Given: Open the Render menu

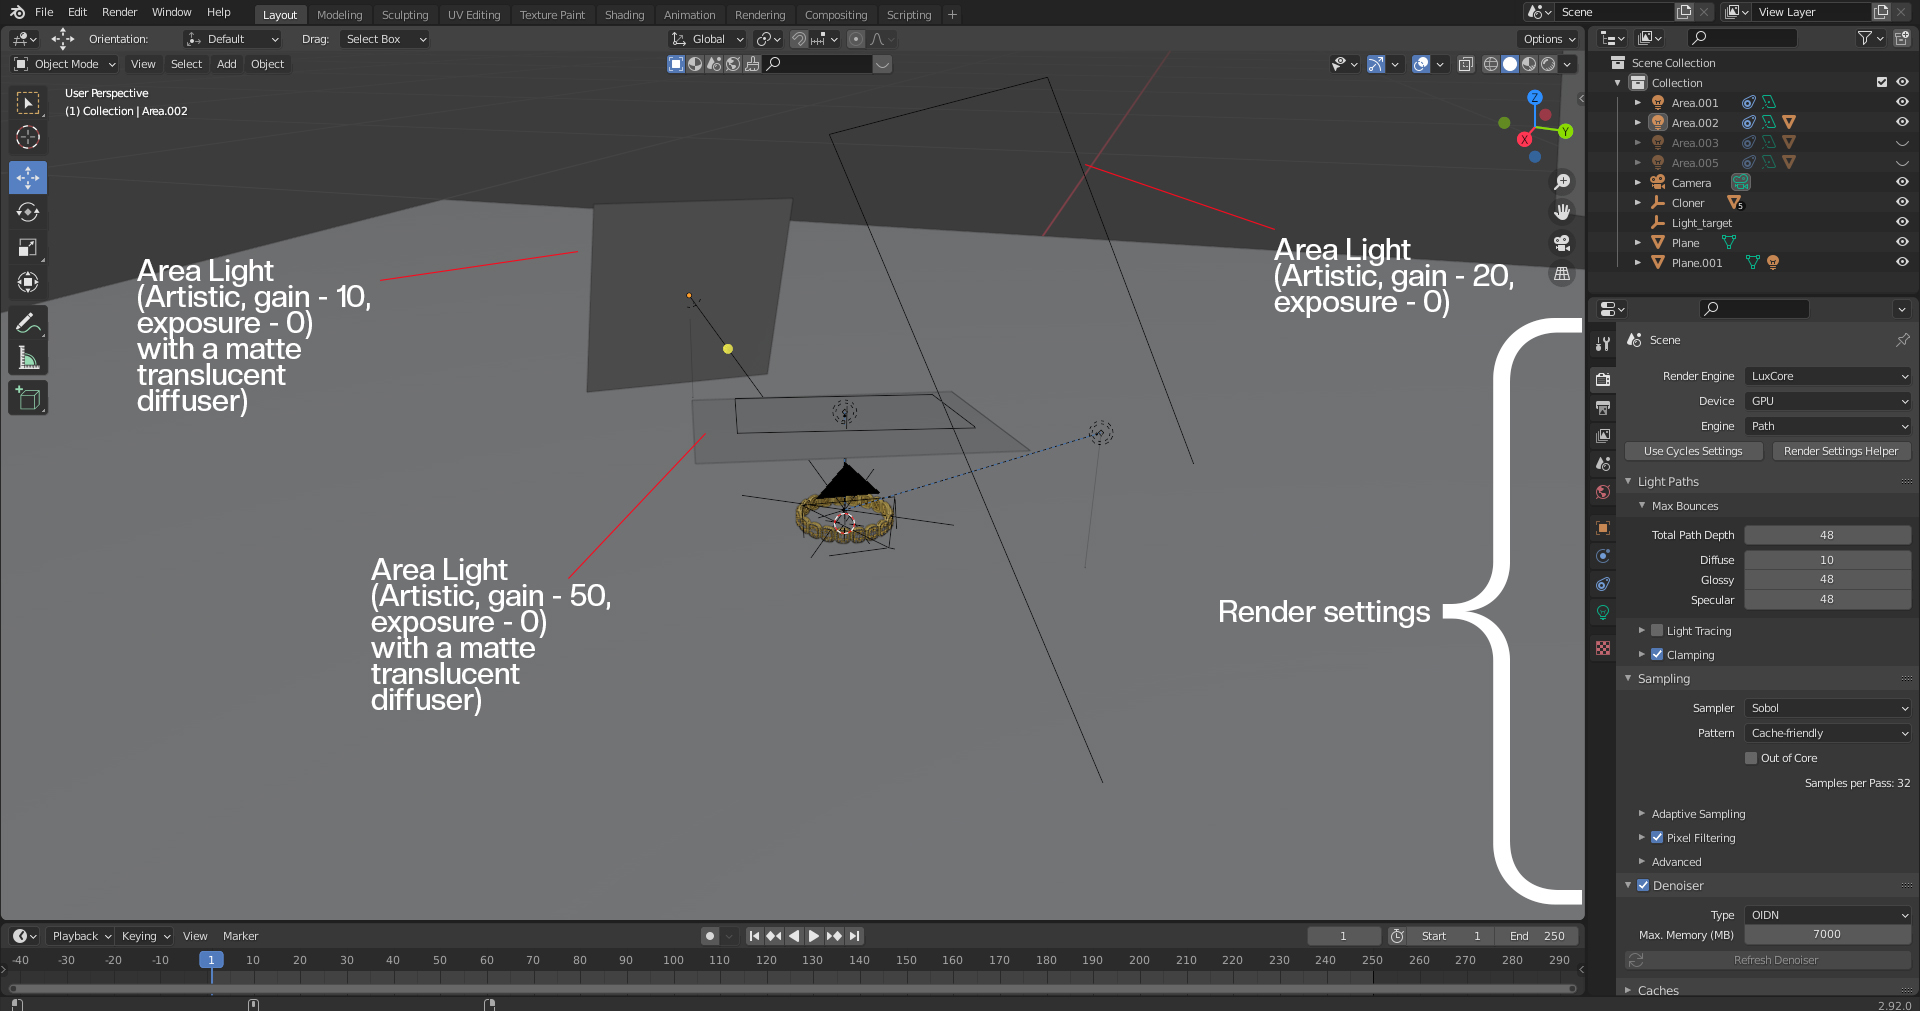Looking at the screenshot, I should click(119, 12).
